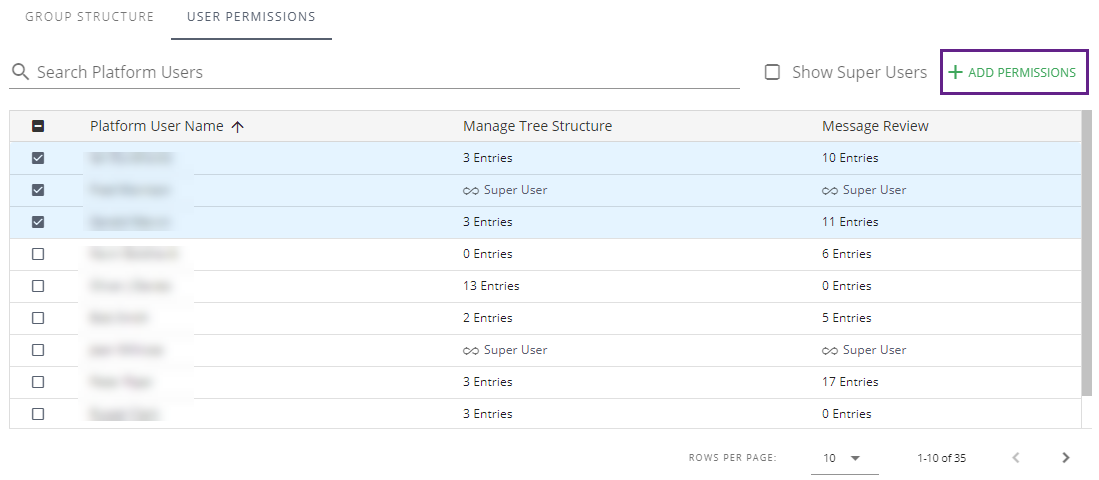1099x480 pixels.
Task: Uncheck the selected Super User row checkbox
Action: click(x=39, y=190)
